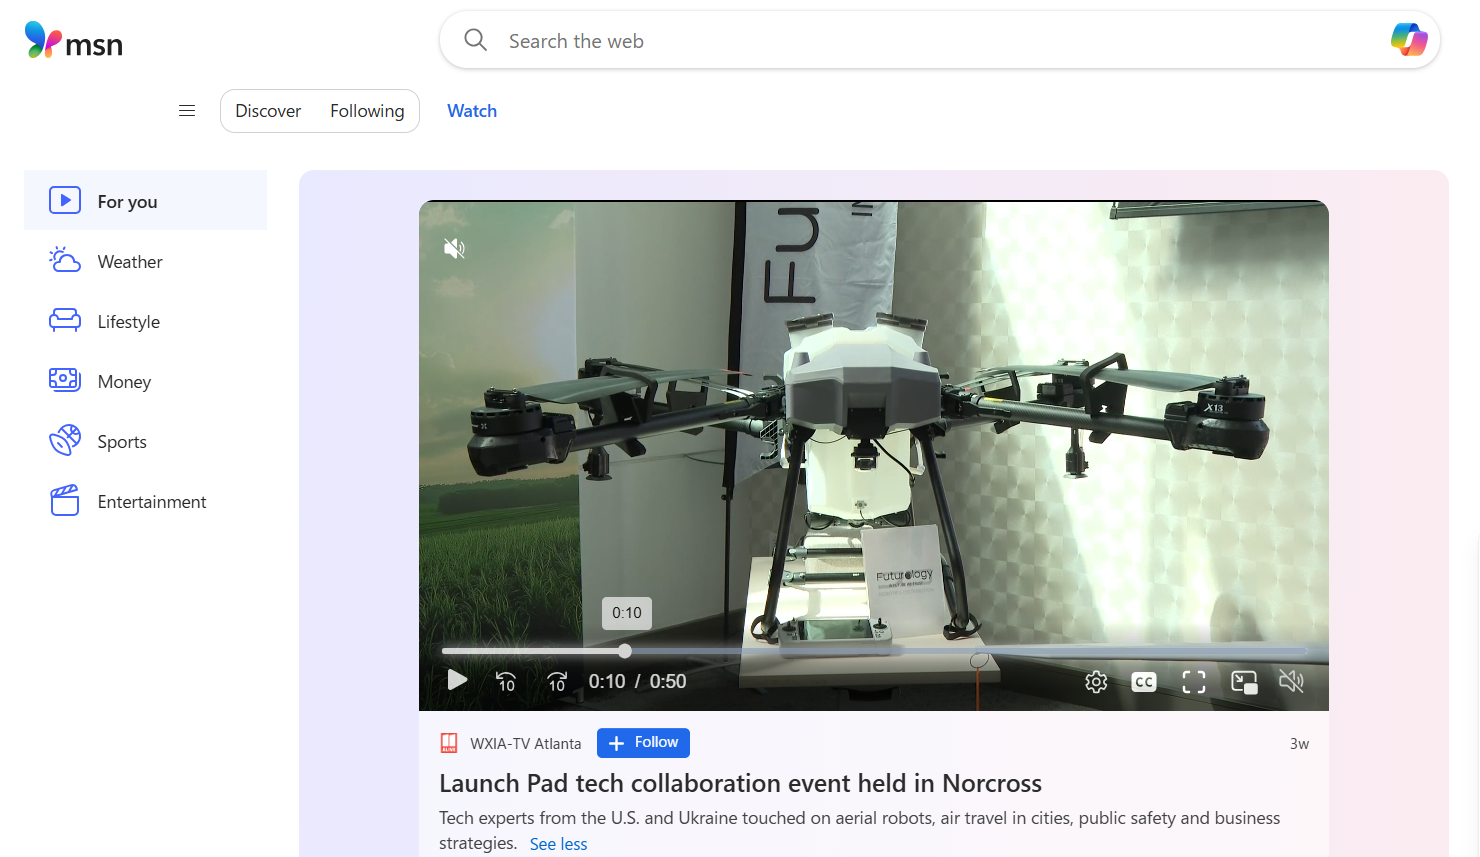Open video settings gear
Screen dimensions: 1480x857
(1096, 682)
